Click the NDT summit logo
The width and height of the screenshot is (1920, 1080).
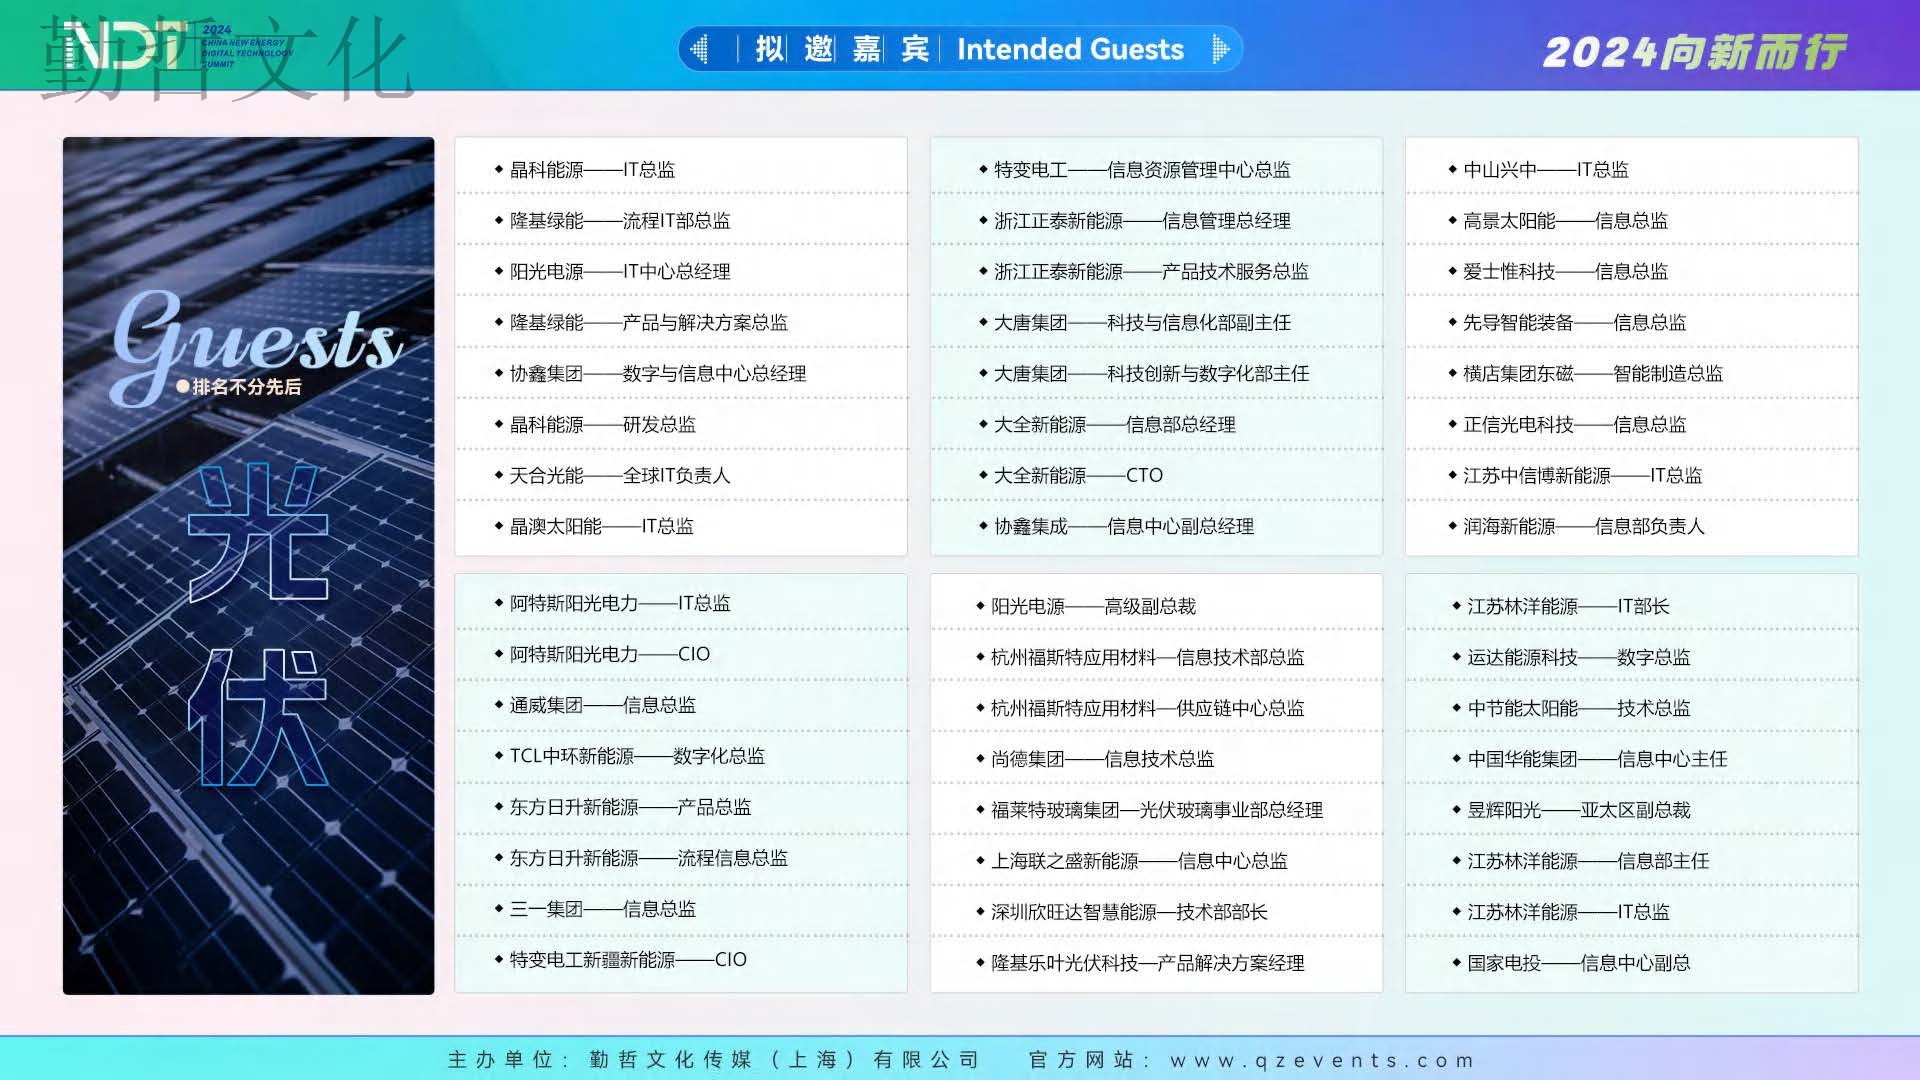[x=178, y=46]
